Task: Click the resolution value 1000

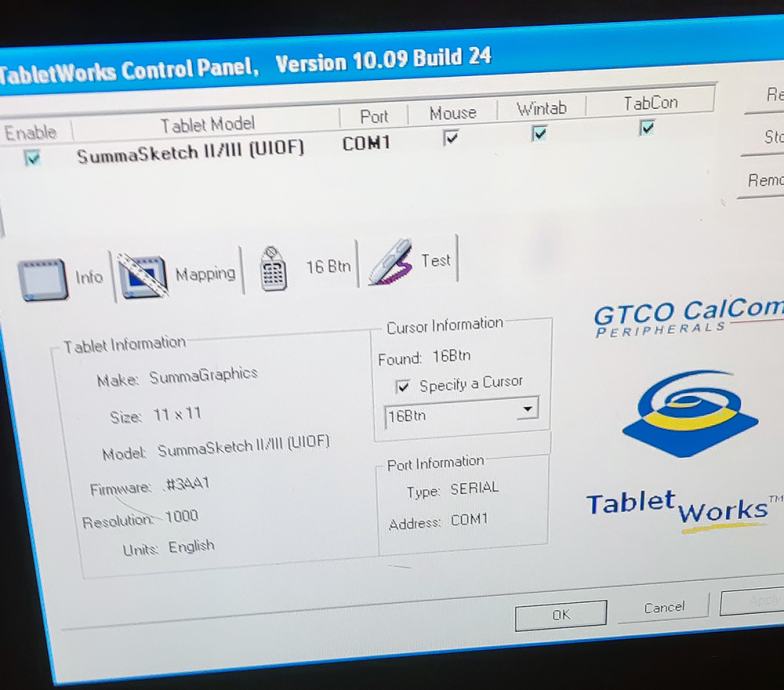Action: [182, 516]
